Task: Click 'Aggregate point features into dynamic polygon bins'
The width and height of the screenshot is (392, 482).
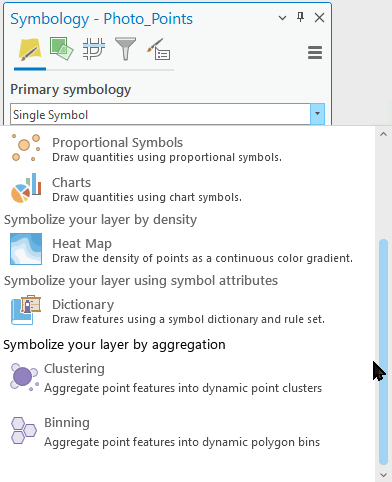Action: [182, 442]
